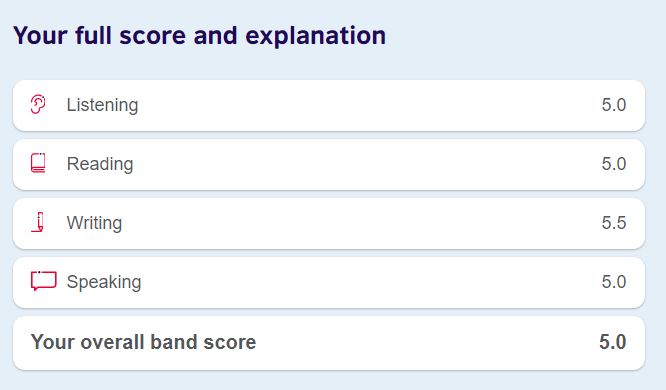Image resolution: width=666 pixels, height=390 pixels.
Task: Expand the Reading score explanation
Action: click(329, 164)
